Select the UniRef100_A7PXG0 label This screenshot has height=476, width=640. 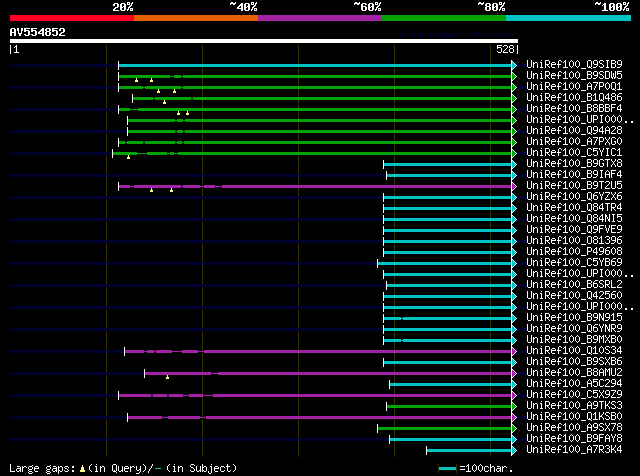click(x=574, y=142)
